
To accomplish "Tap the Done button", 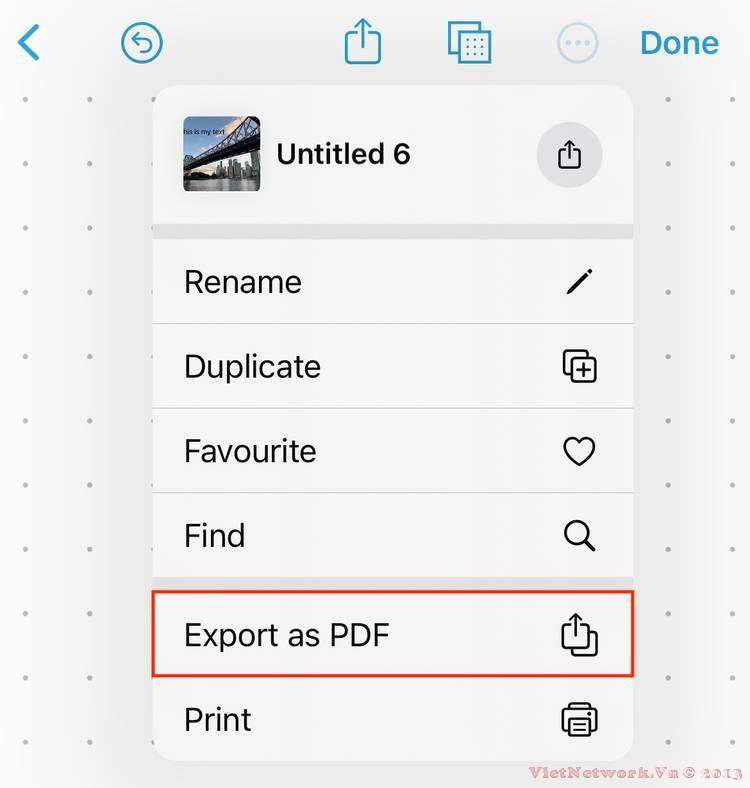I will pyautogui.click(x=680, y=43).
